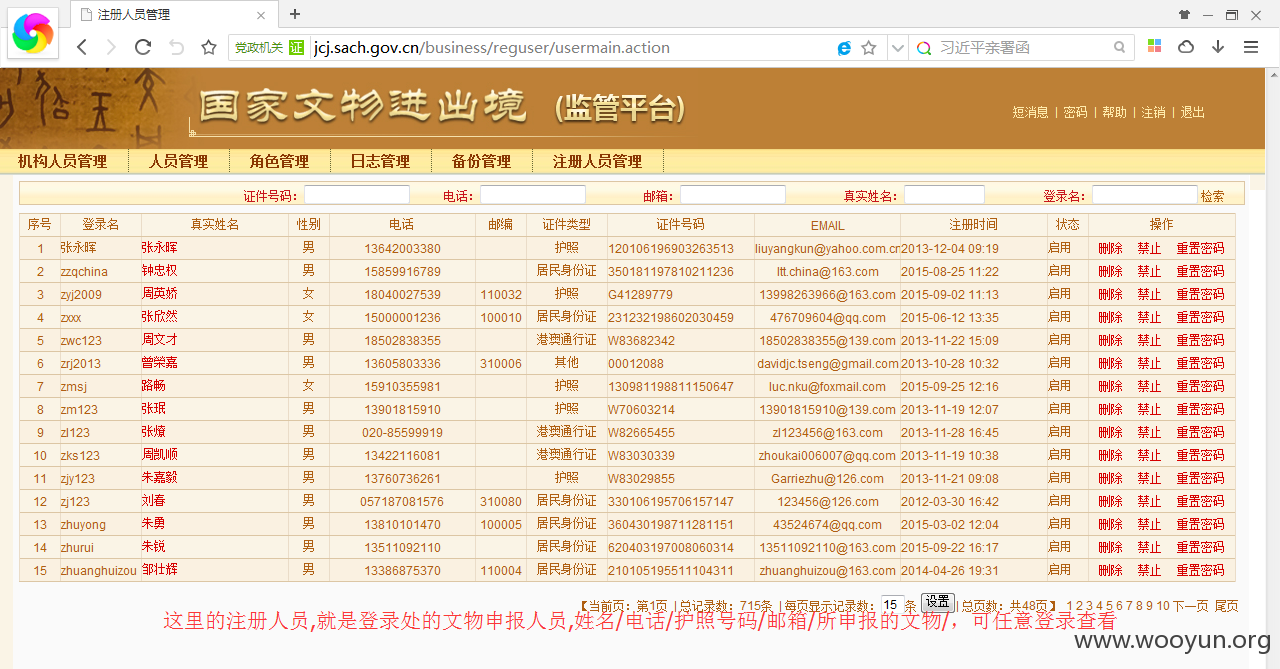Focus the 电话 search field
This screenshot has height=669, width=1280.
click(533, 195)
